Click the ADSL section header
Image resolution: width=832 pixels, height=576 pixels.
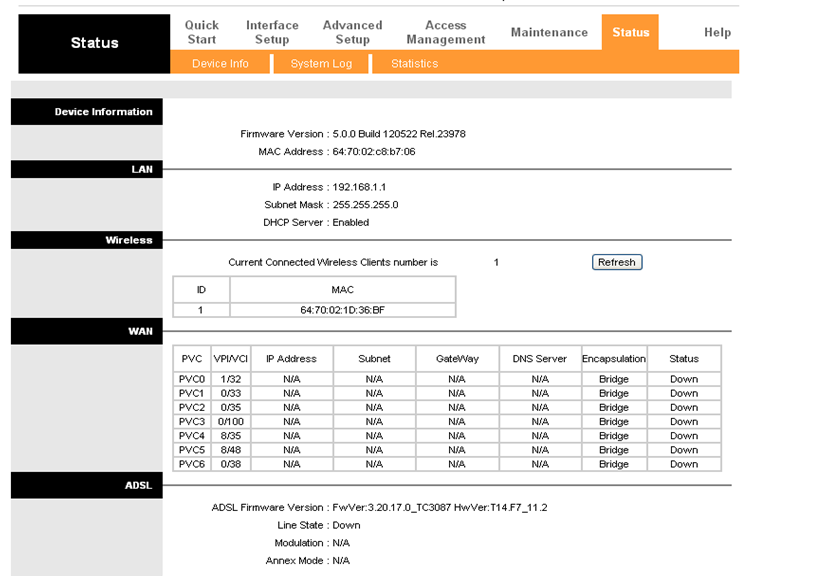(87, 485)
